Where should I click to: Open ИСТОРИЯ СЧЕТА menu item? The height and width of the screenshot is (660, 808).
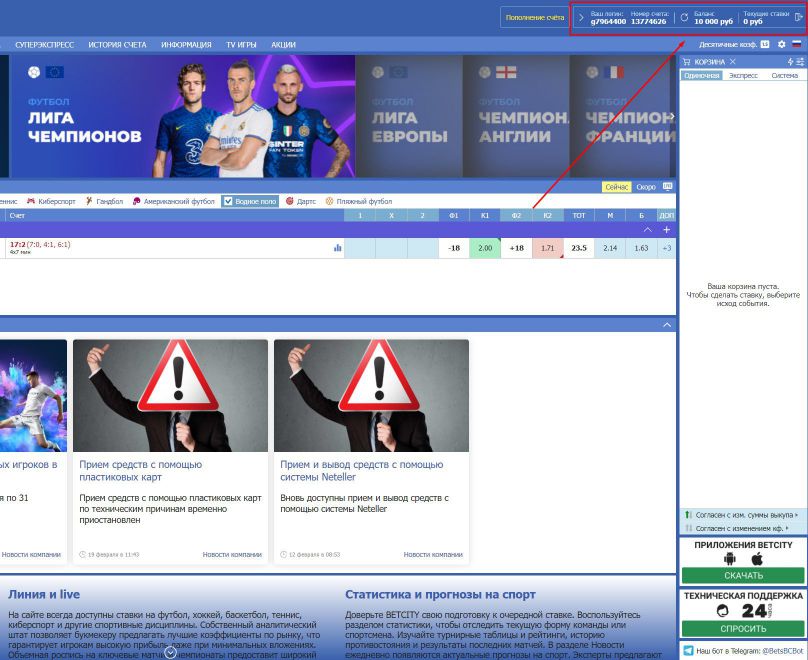click(x=117, y=45)
